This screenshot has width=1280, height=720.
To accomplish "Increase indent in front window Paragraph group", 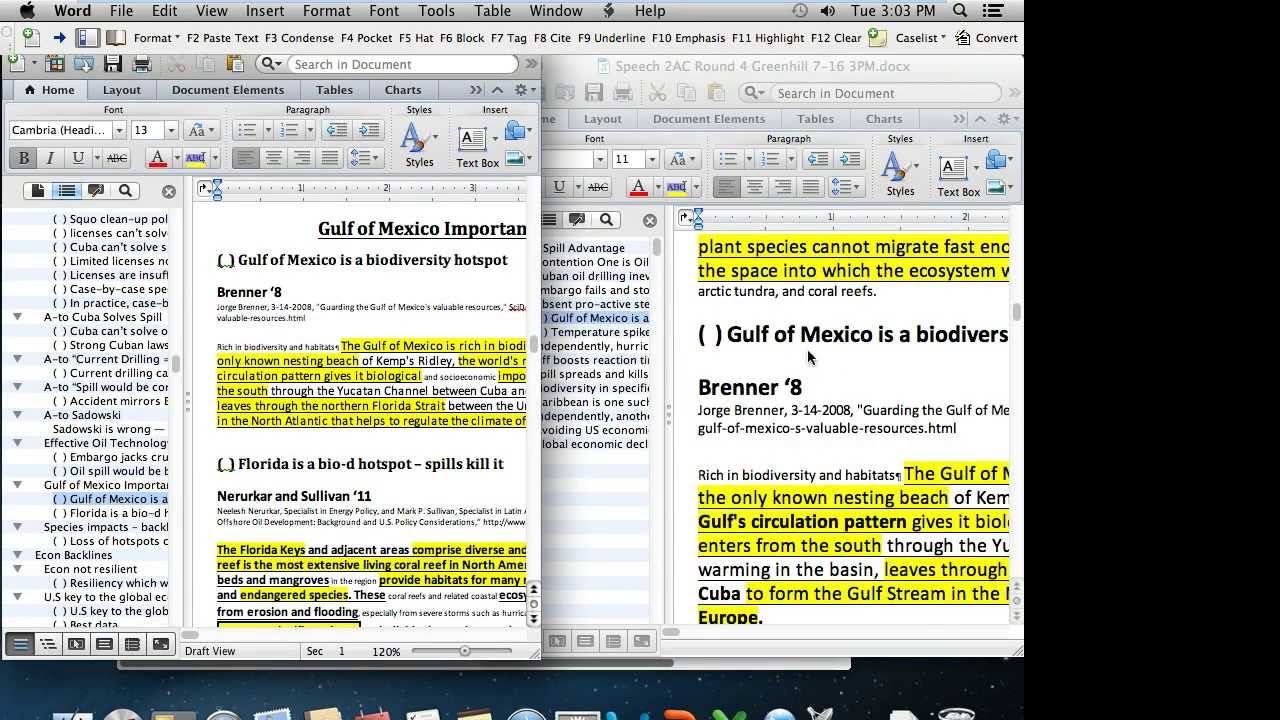I will click(x=369, y=130).
